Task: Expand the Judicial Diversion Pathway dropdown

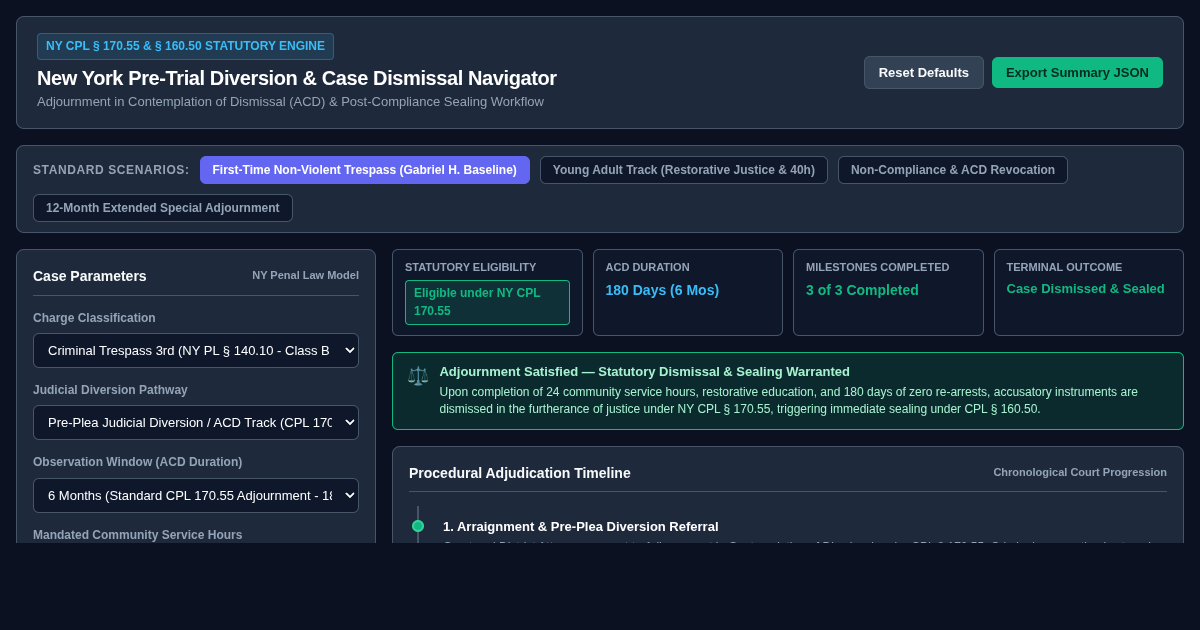Action: pyautogui.click(x=196, y=422)
